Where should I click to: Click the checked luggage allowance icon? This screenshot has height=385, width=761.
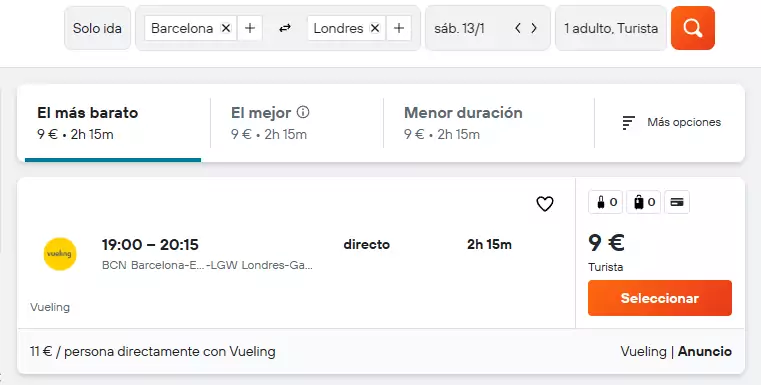pos(644,202)
